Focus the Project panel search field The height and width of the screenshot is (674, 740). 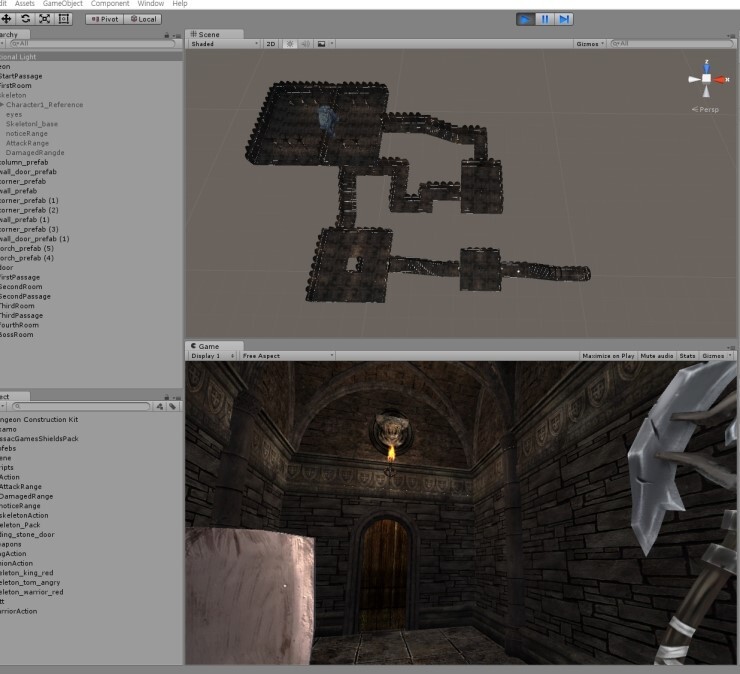point(81,406)
